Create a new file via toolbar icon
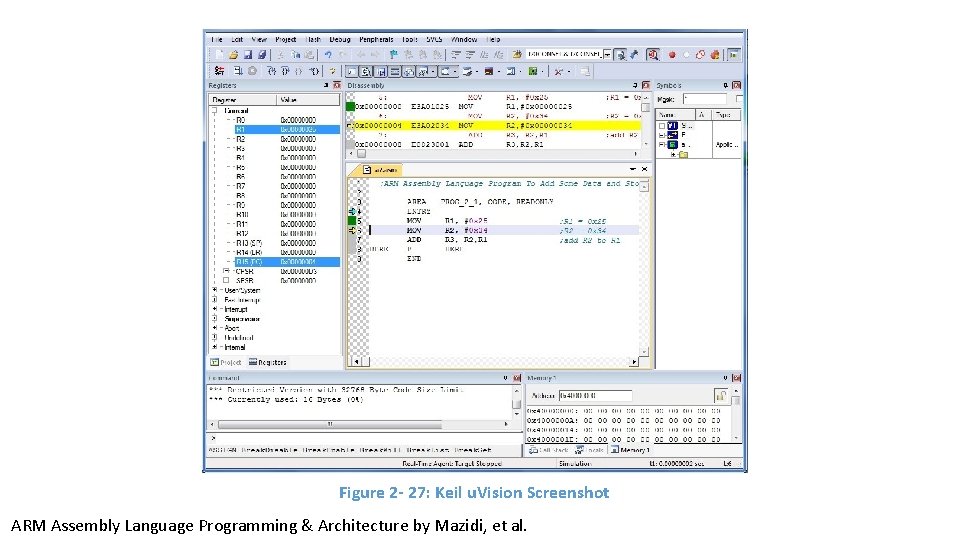Viewport: 960px width, 540px height. coord(219,54)
